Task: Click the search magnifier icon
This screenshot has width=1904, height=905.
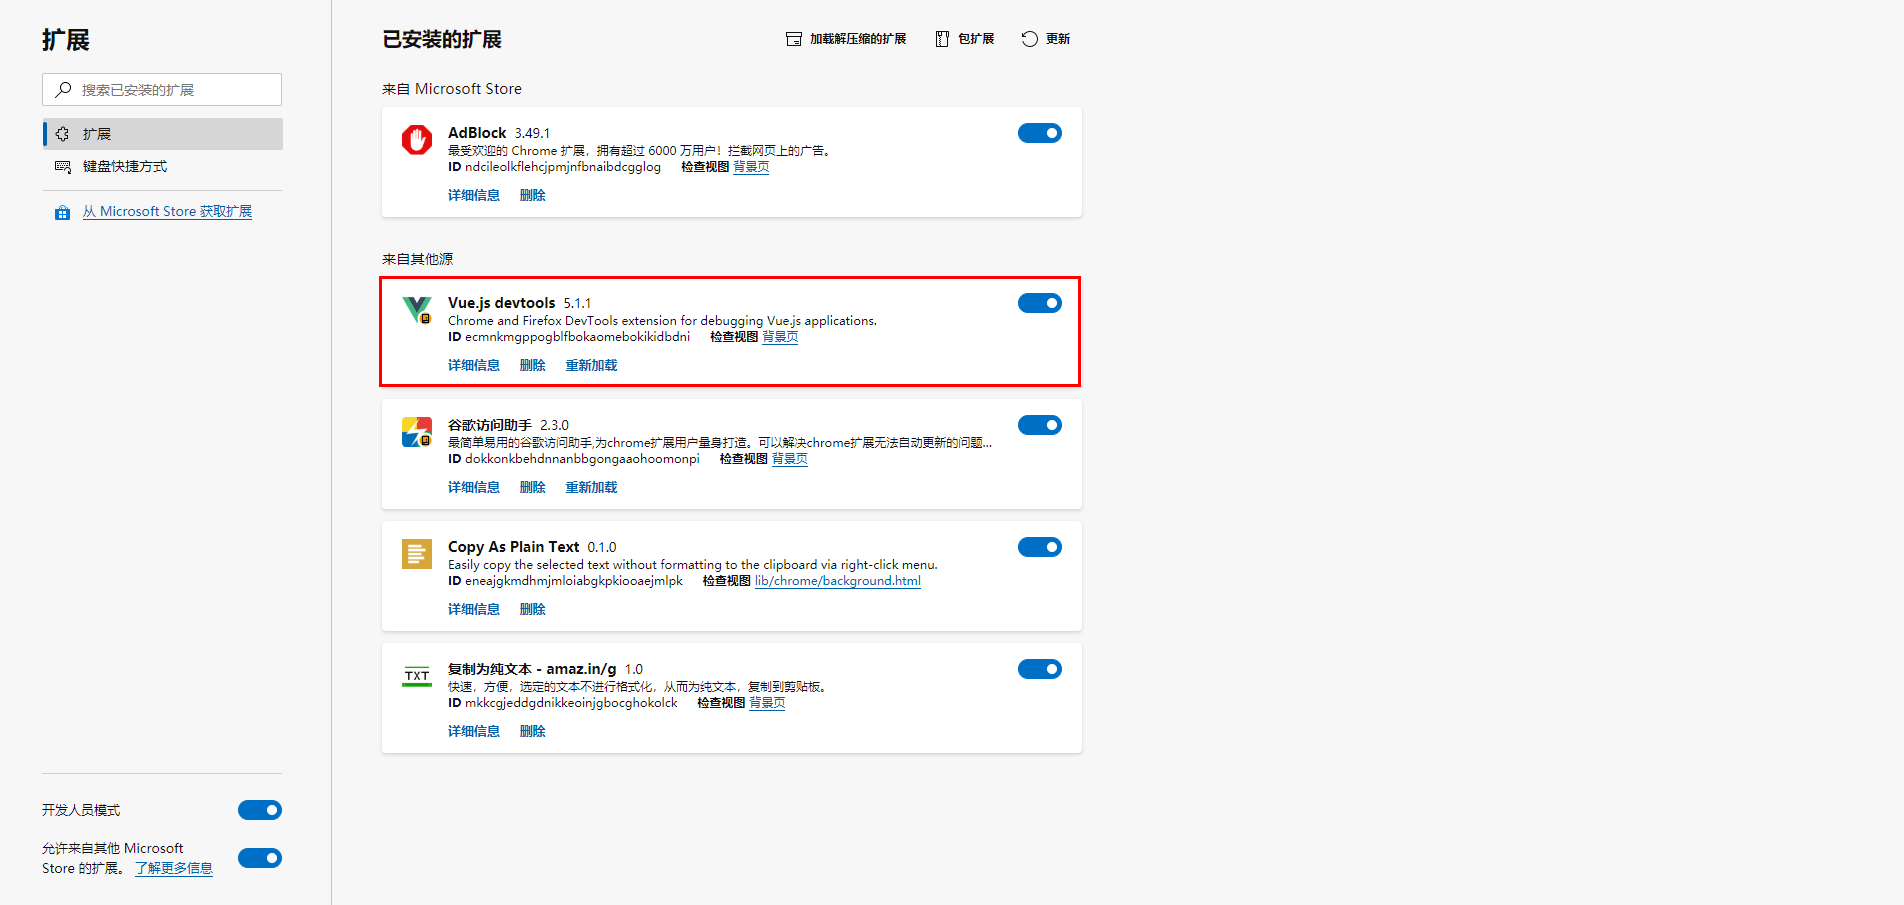Action: point(62,89)
